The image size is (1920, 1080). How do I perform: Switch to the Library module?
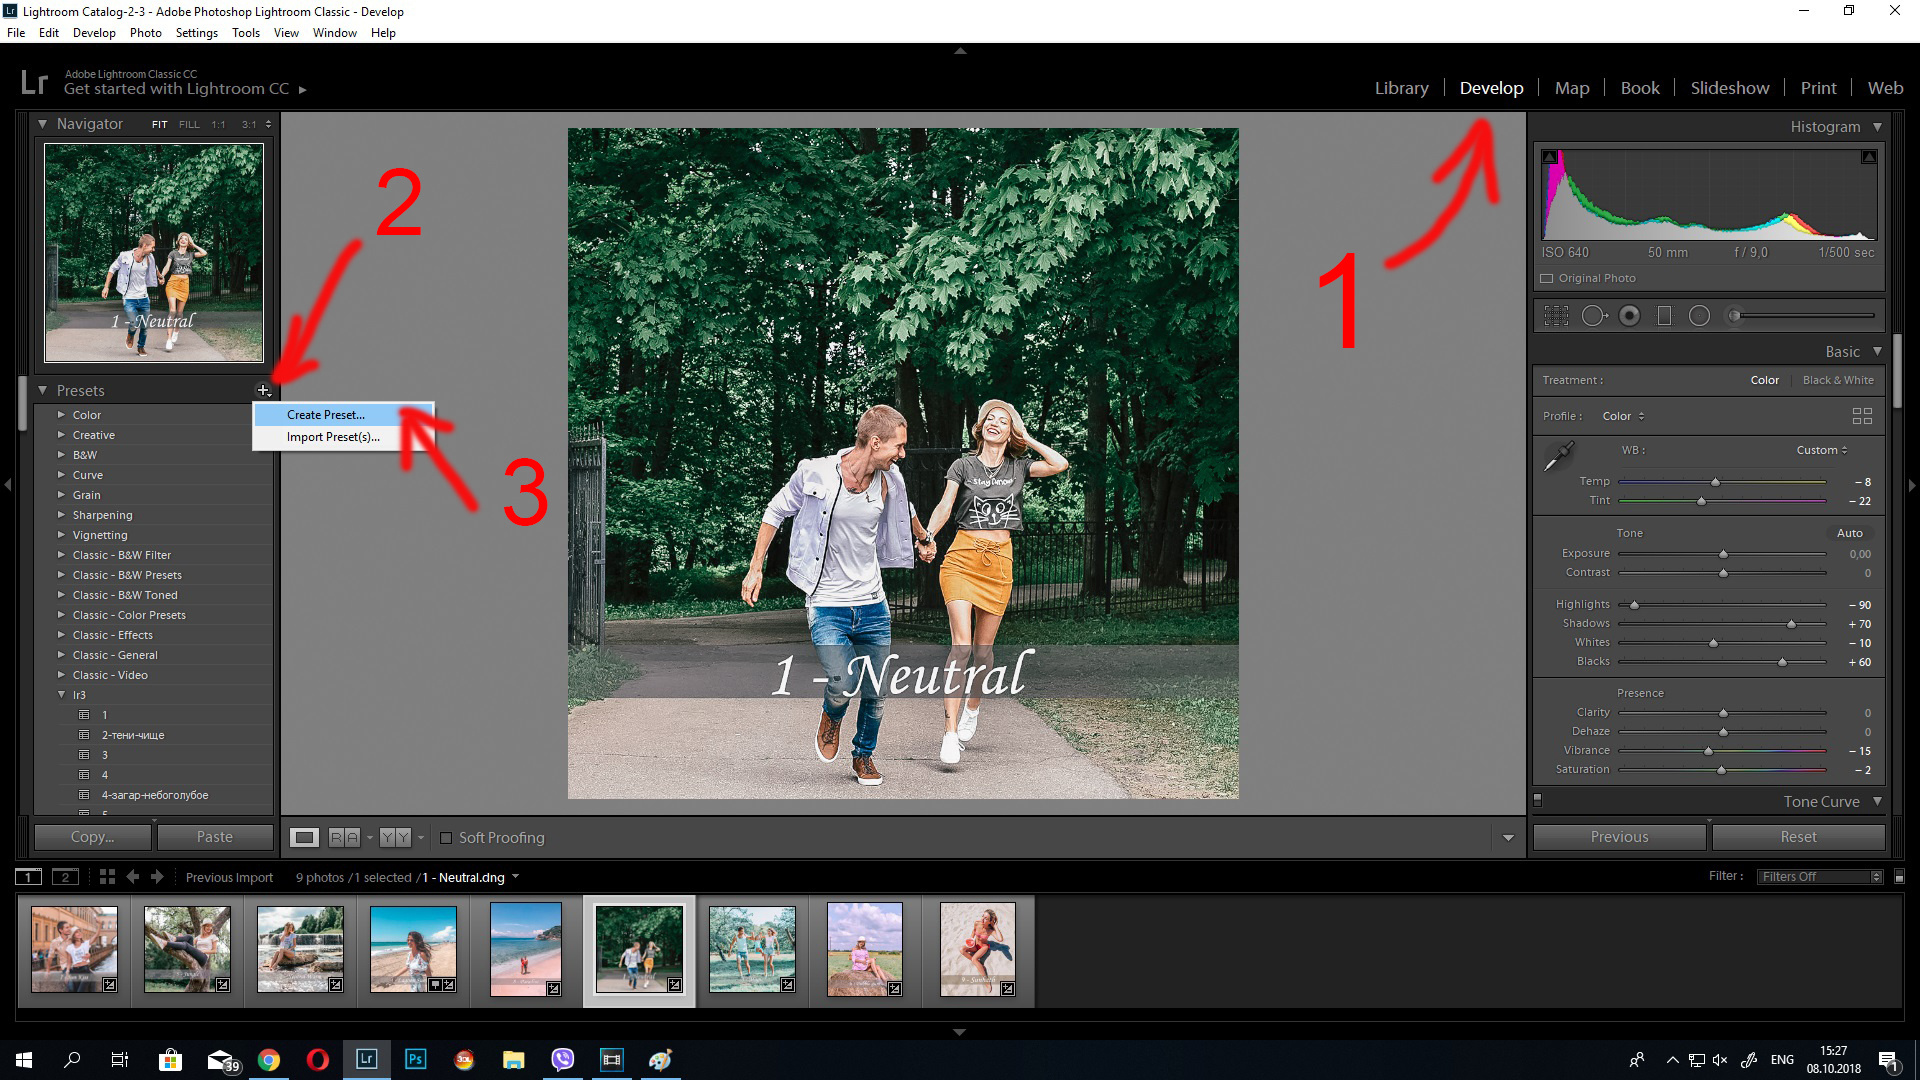pos(1401,87)
